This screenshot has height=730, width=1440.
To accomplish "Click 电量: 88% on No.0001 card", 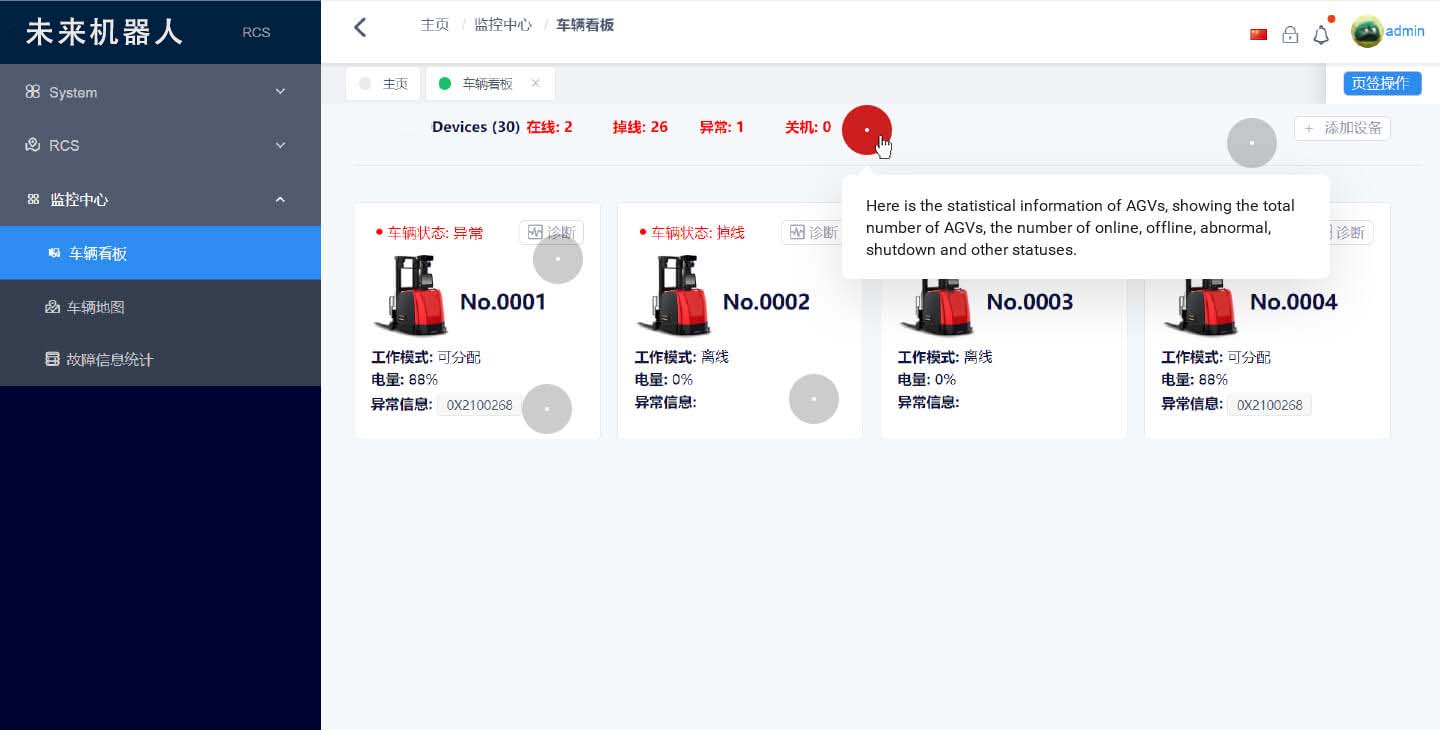I will 404,380.
